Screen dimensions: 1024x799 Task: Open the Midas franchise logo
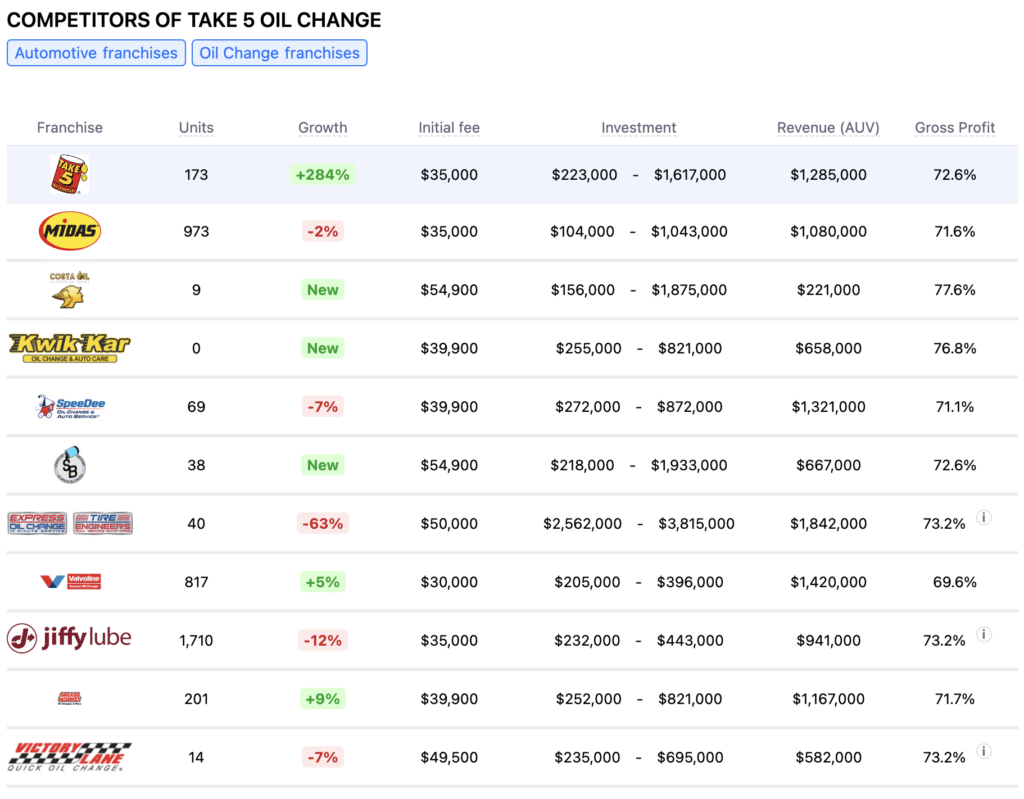[70, 231]
